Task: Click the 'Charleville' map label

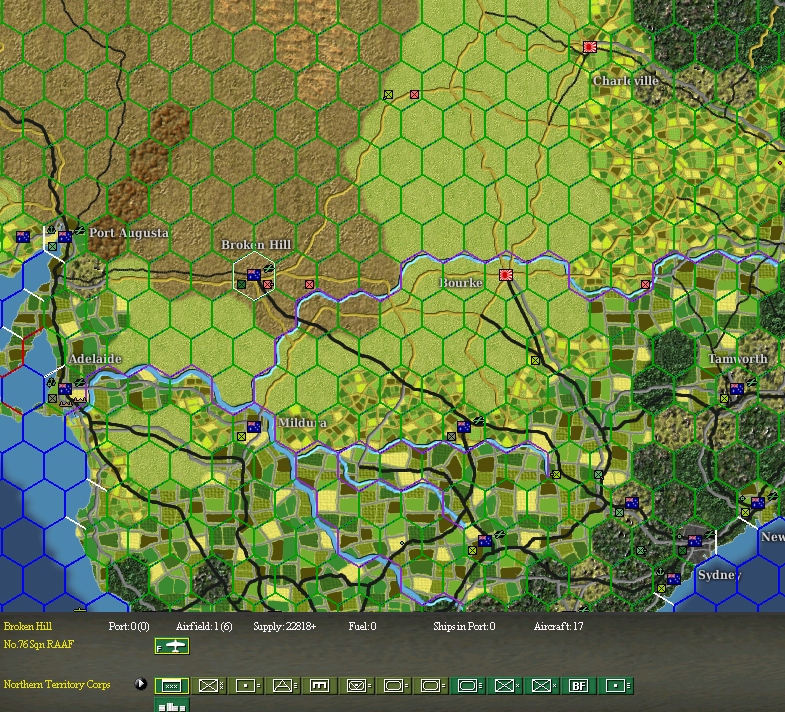Action: click(x=625, y=81)
